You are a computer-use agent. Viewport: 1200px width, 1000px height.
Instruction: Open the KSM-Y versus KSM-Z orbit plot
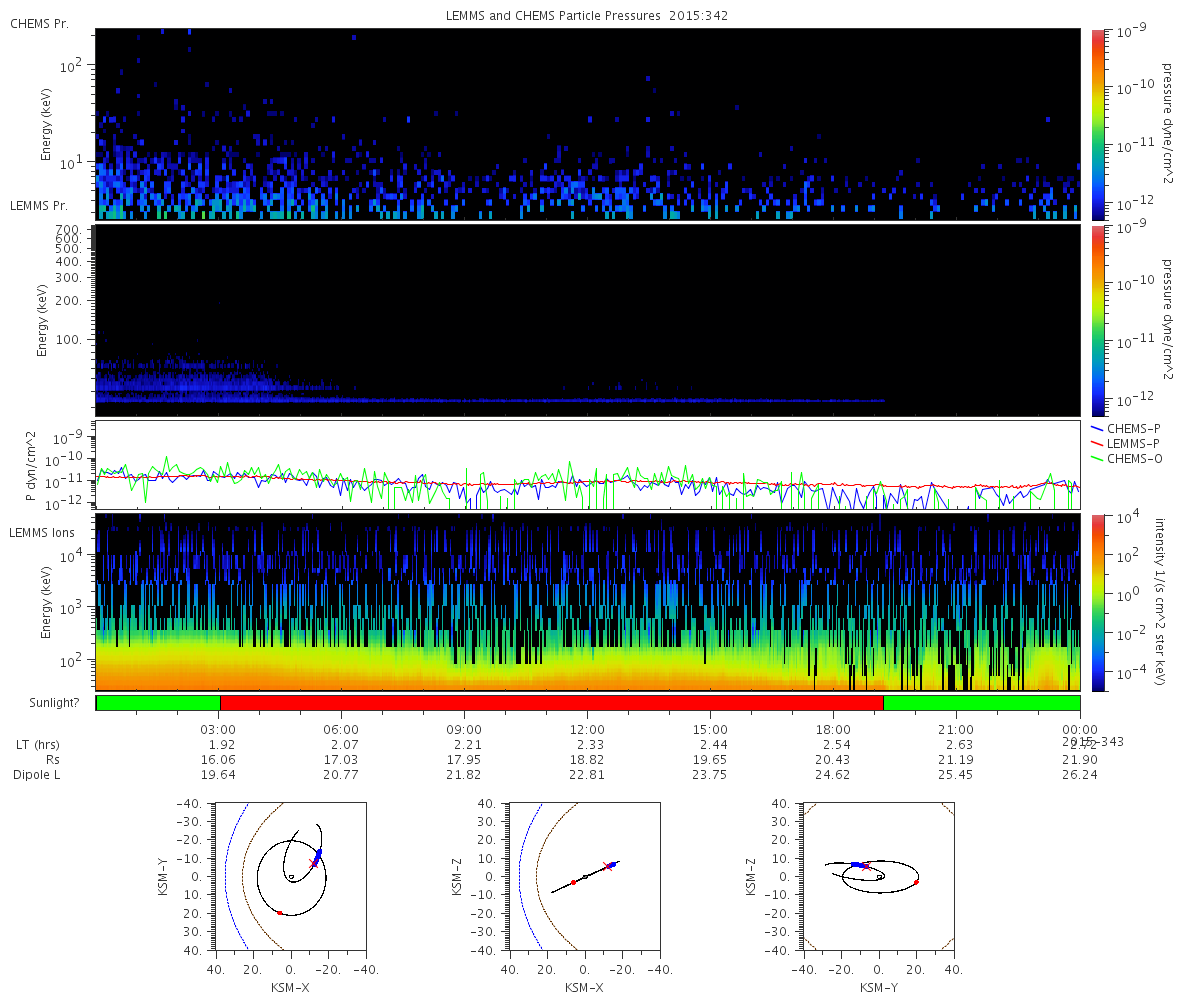[879, 876]
